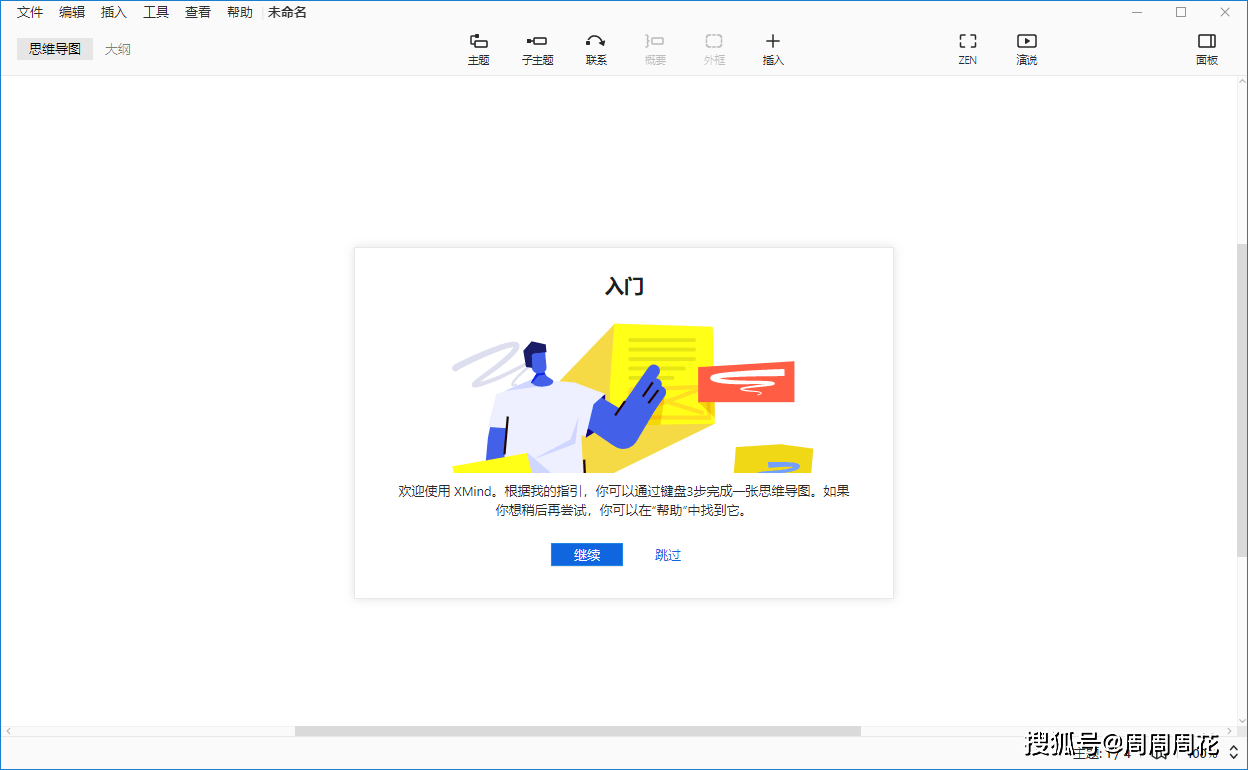The width and height of the screenshot is (1248, 770).
Task: Switch to the 大纲 outline tab
Action: click(x=118, y=49)
